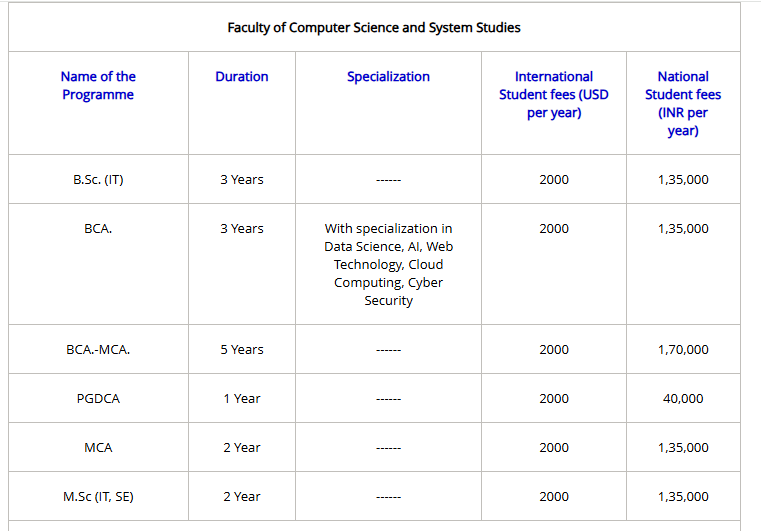Click the '40,000' national fee value
This screenshot has height=531, width=761.
683,399
